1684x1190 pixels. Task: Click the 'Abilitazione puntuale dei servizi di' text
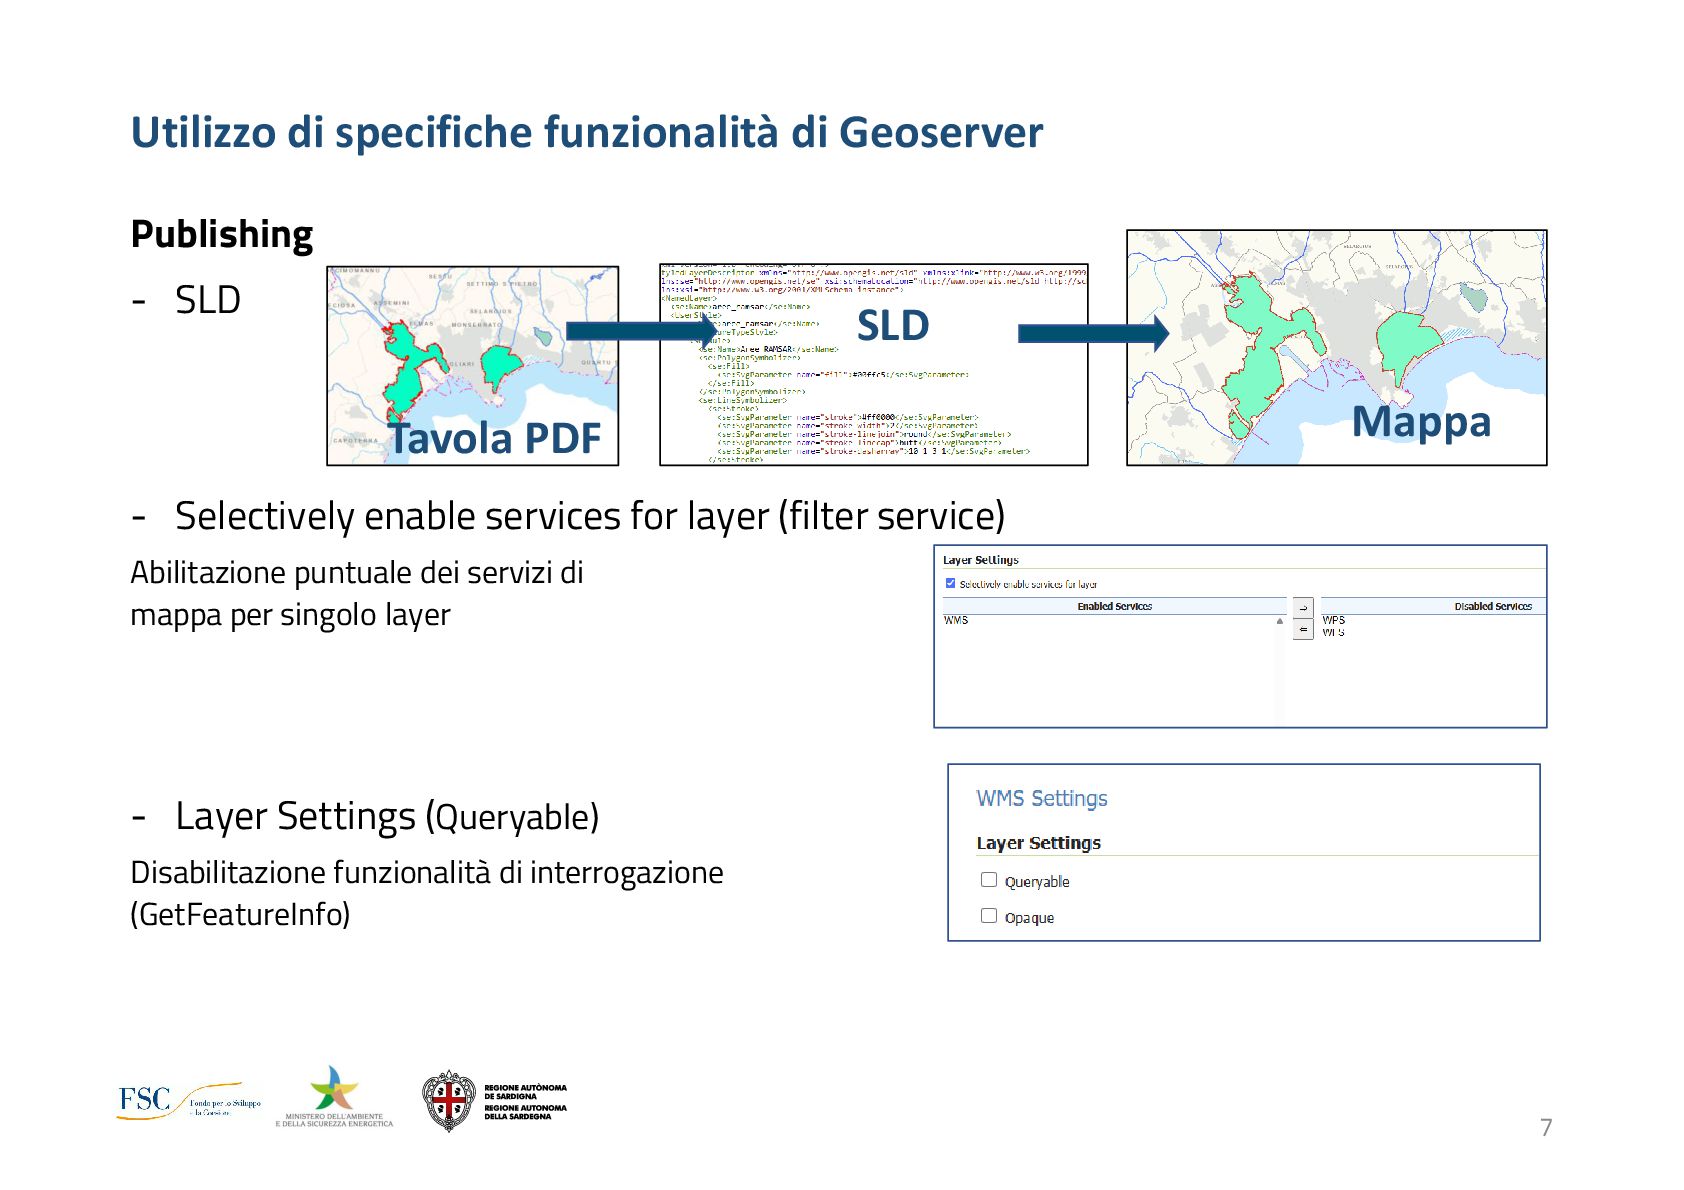click(357, 573)
